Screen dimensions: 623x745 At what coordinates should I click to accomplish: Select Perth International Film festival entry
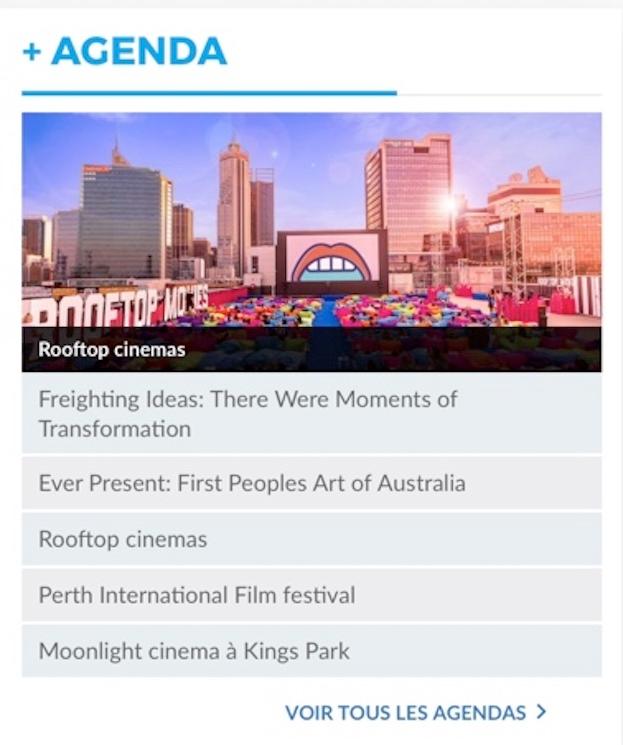coord(197,596)
